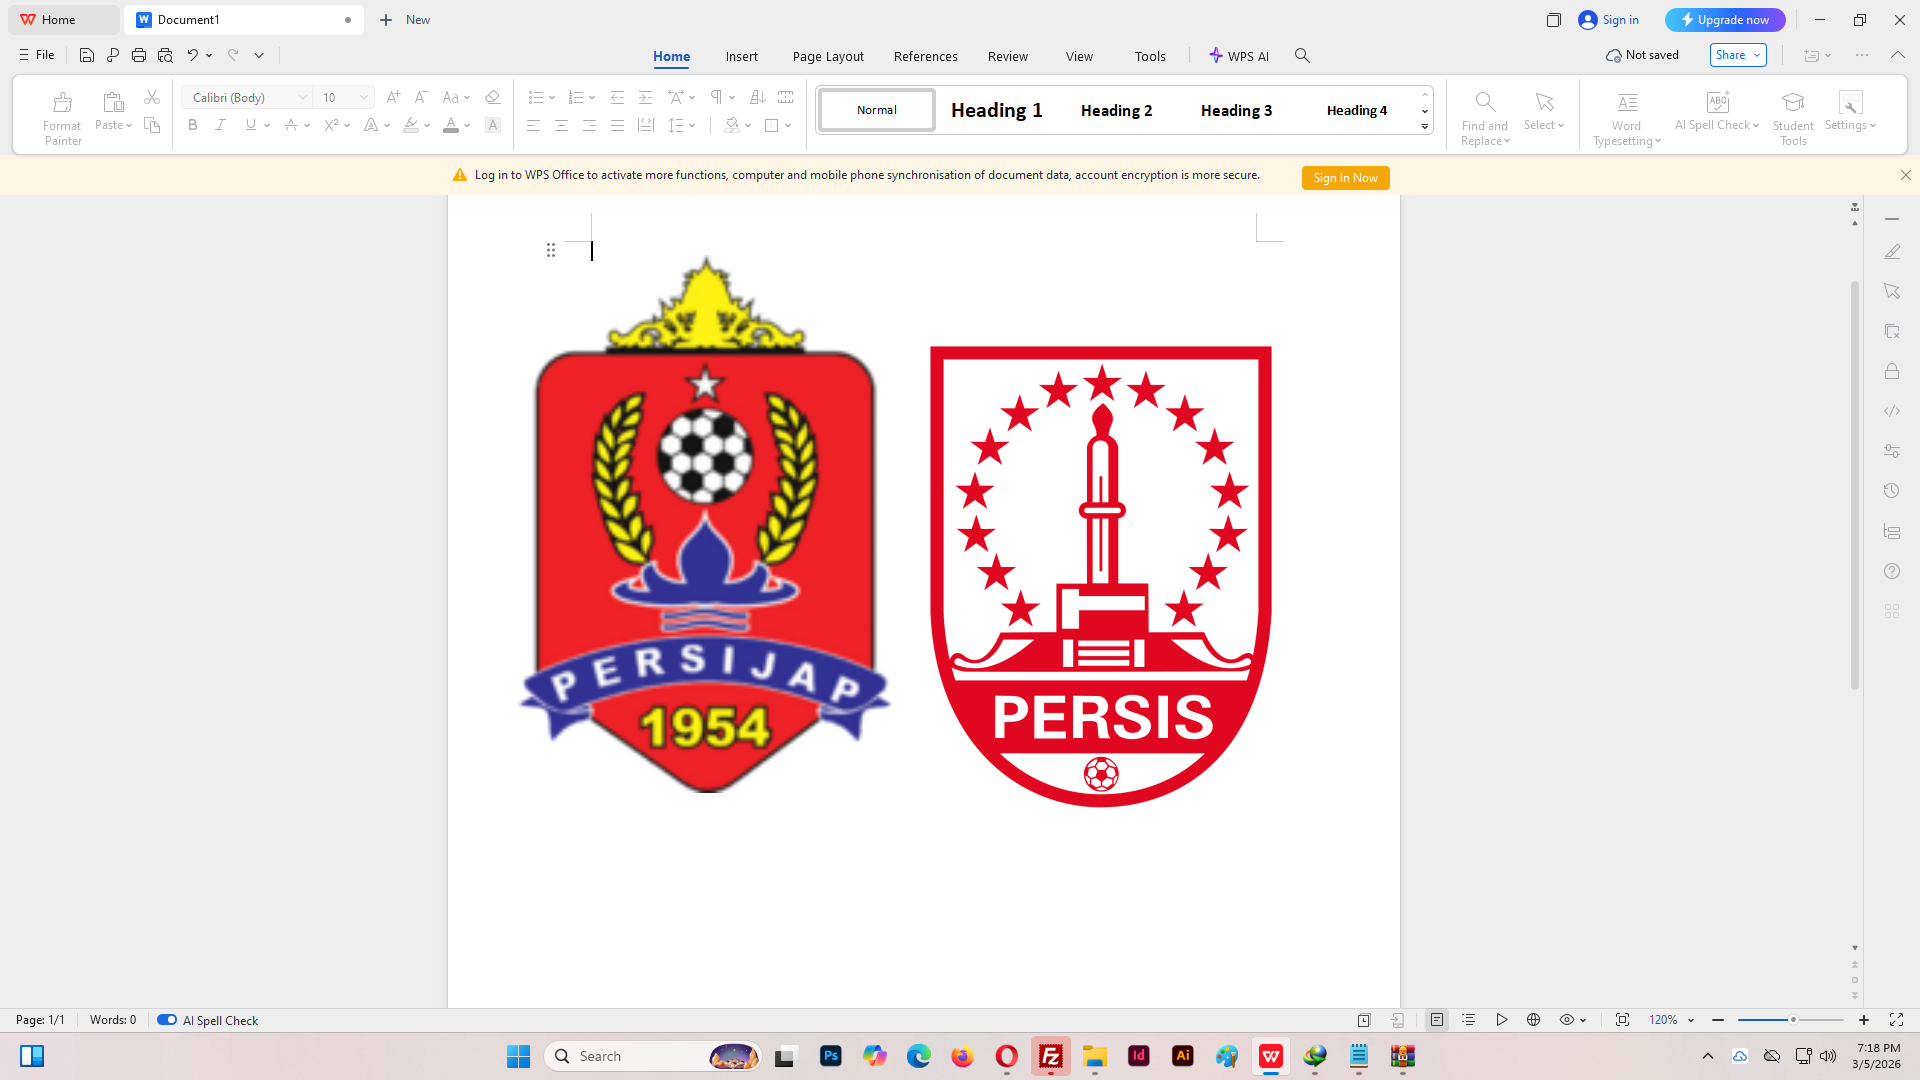Open a New document tab
The image size is (1920, 1080).
coord(405,20)
